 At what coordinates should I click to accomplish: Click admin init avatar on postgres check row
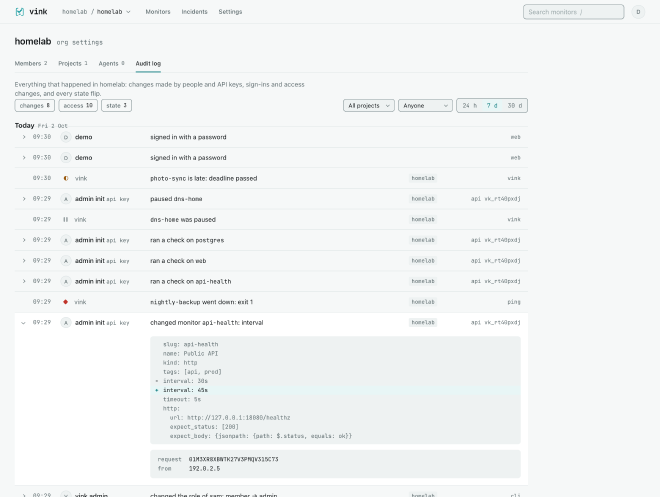click(x=66, y=240)
